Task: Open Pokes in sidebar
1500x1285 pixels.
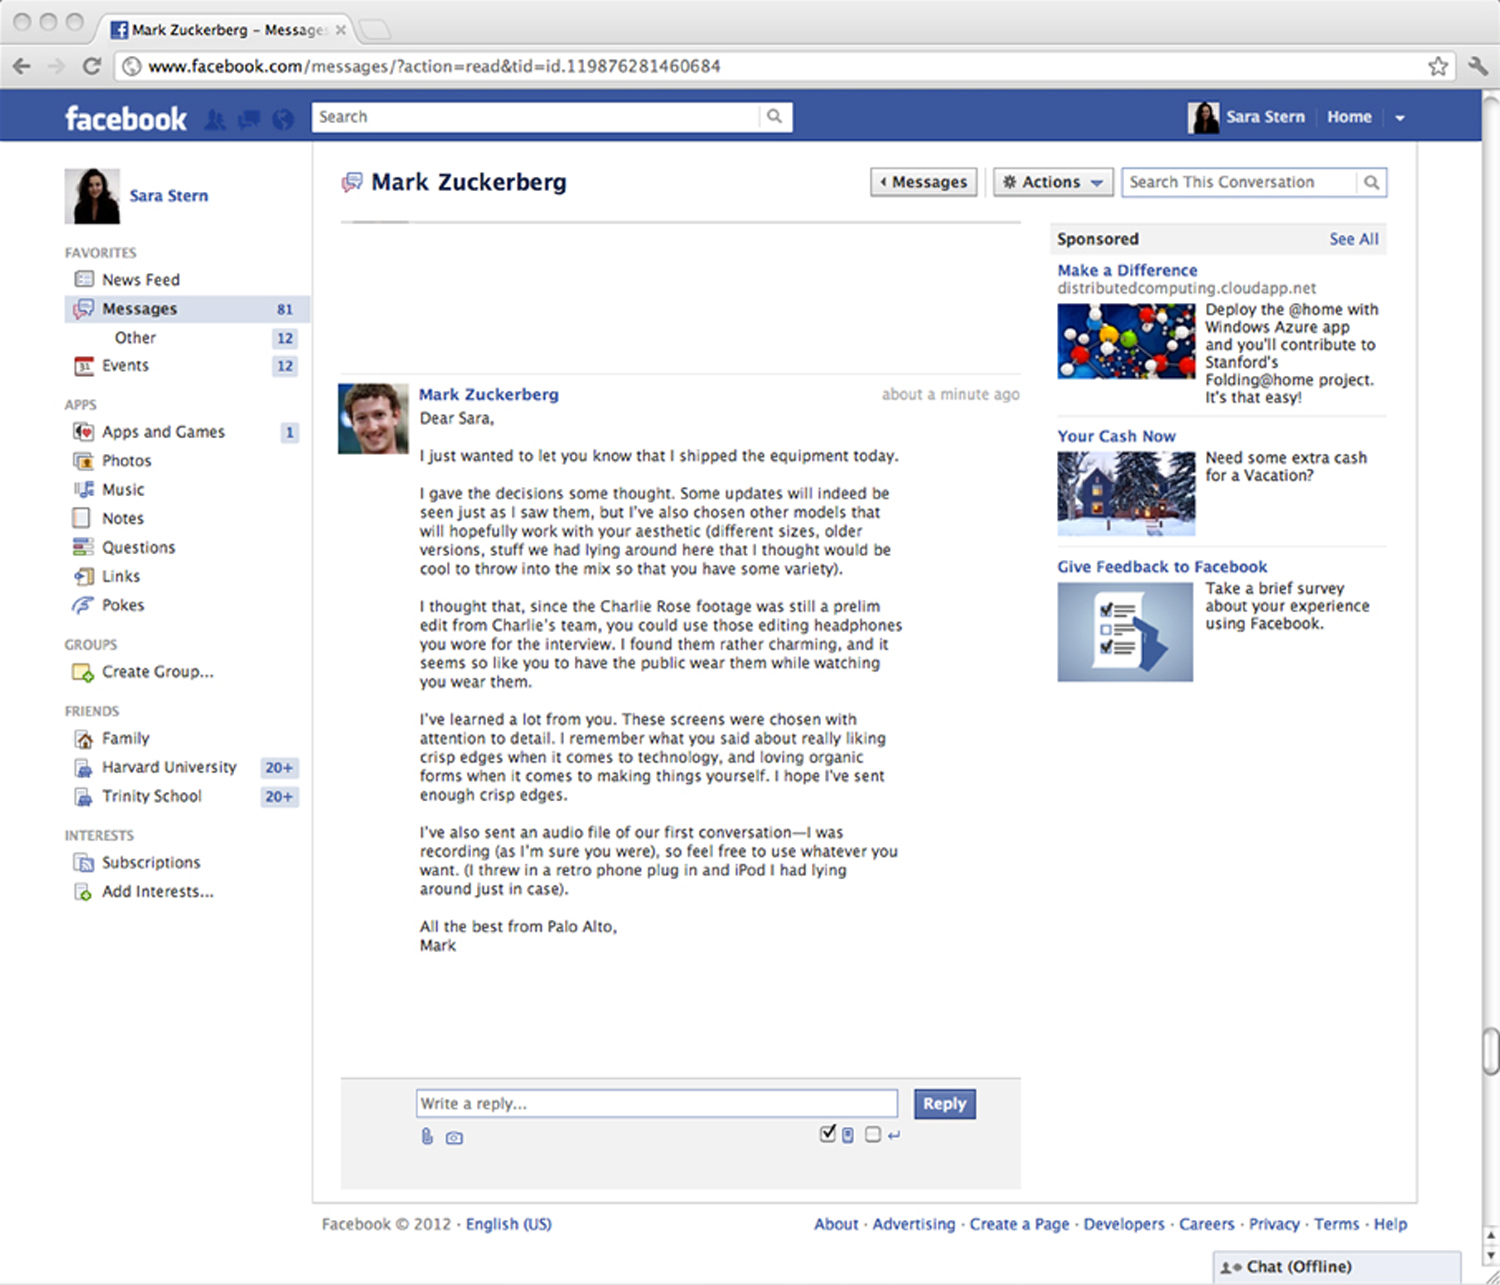Action: 122,606
